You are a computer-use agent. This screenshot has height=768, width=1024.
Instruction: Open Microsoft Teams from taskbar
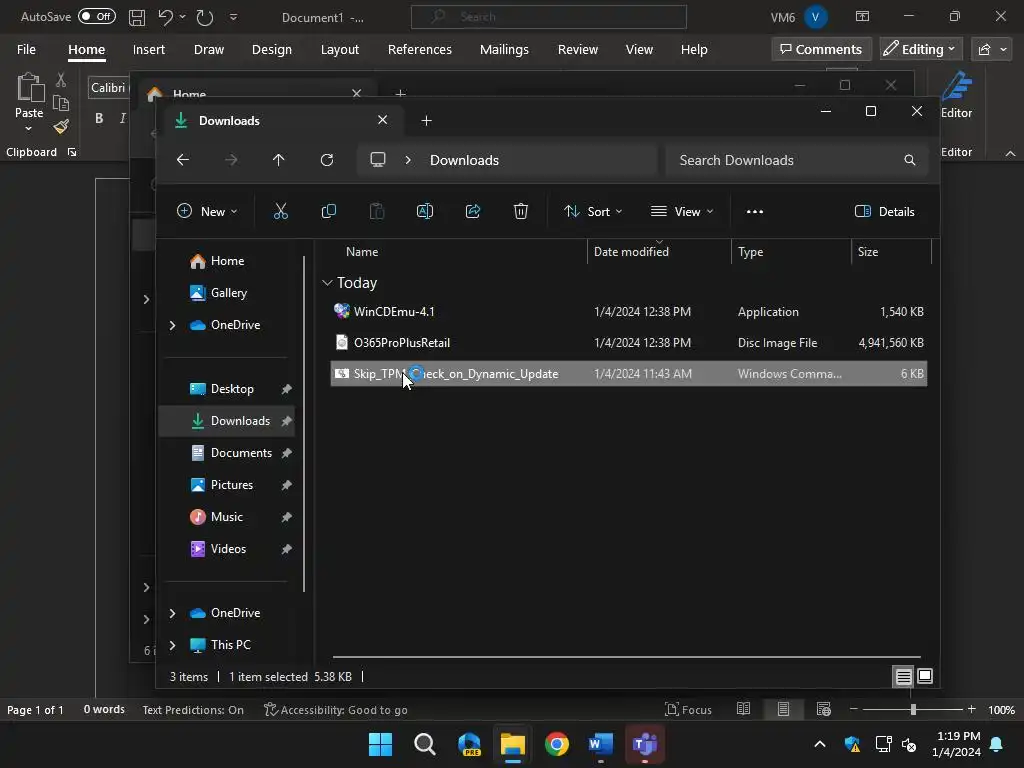click(645, 744)
